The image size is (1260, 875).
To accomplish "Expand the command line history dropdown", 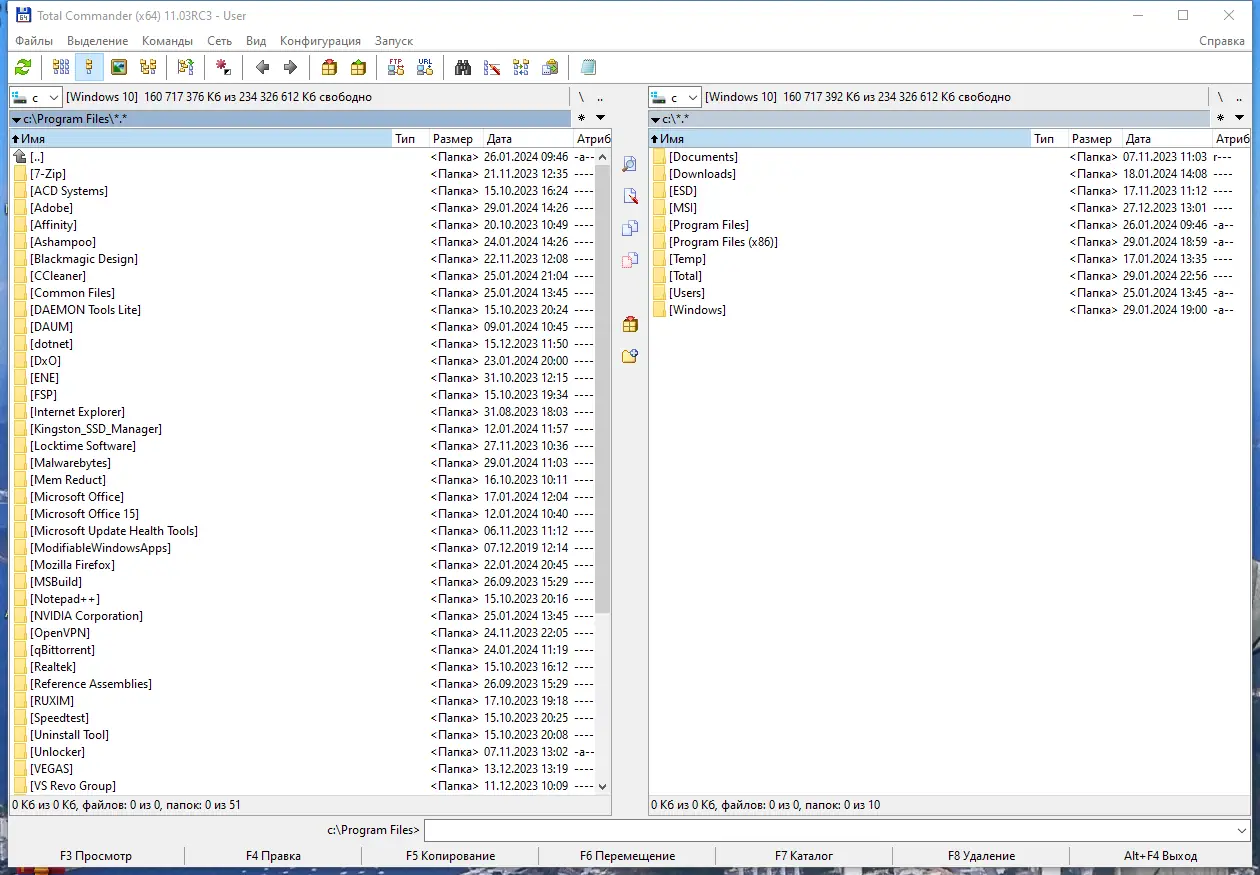I will (x=1242, y=831).
